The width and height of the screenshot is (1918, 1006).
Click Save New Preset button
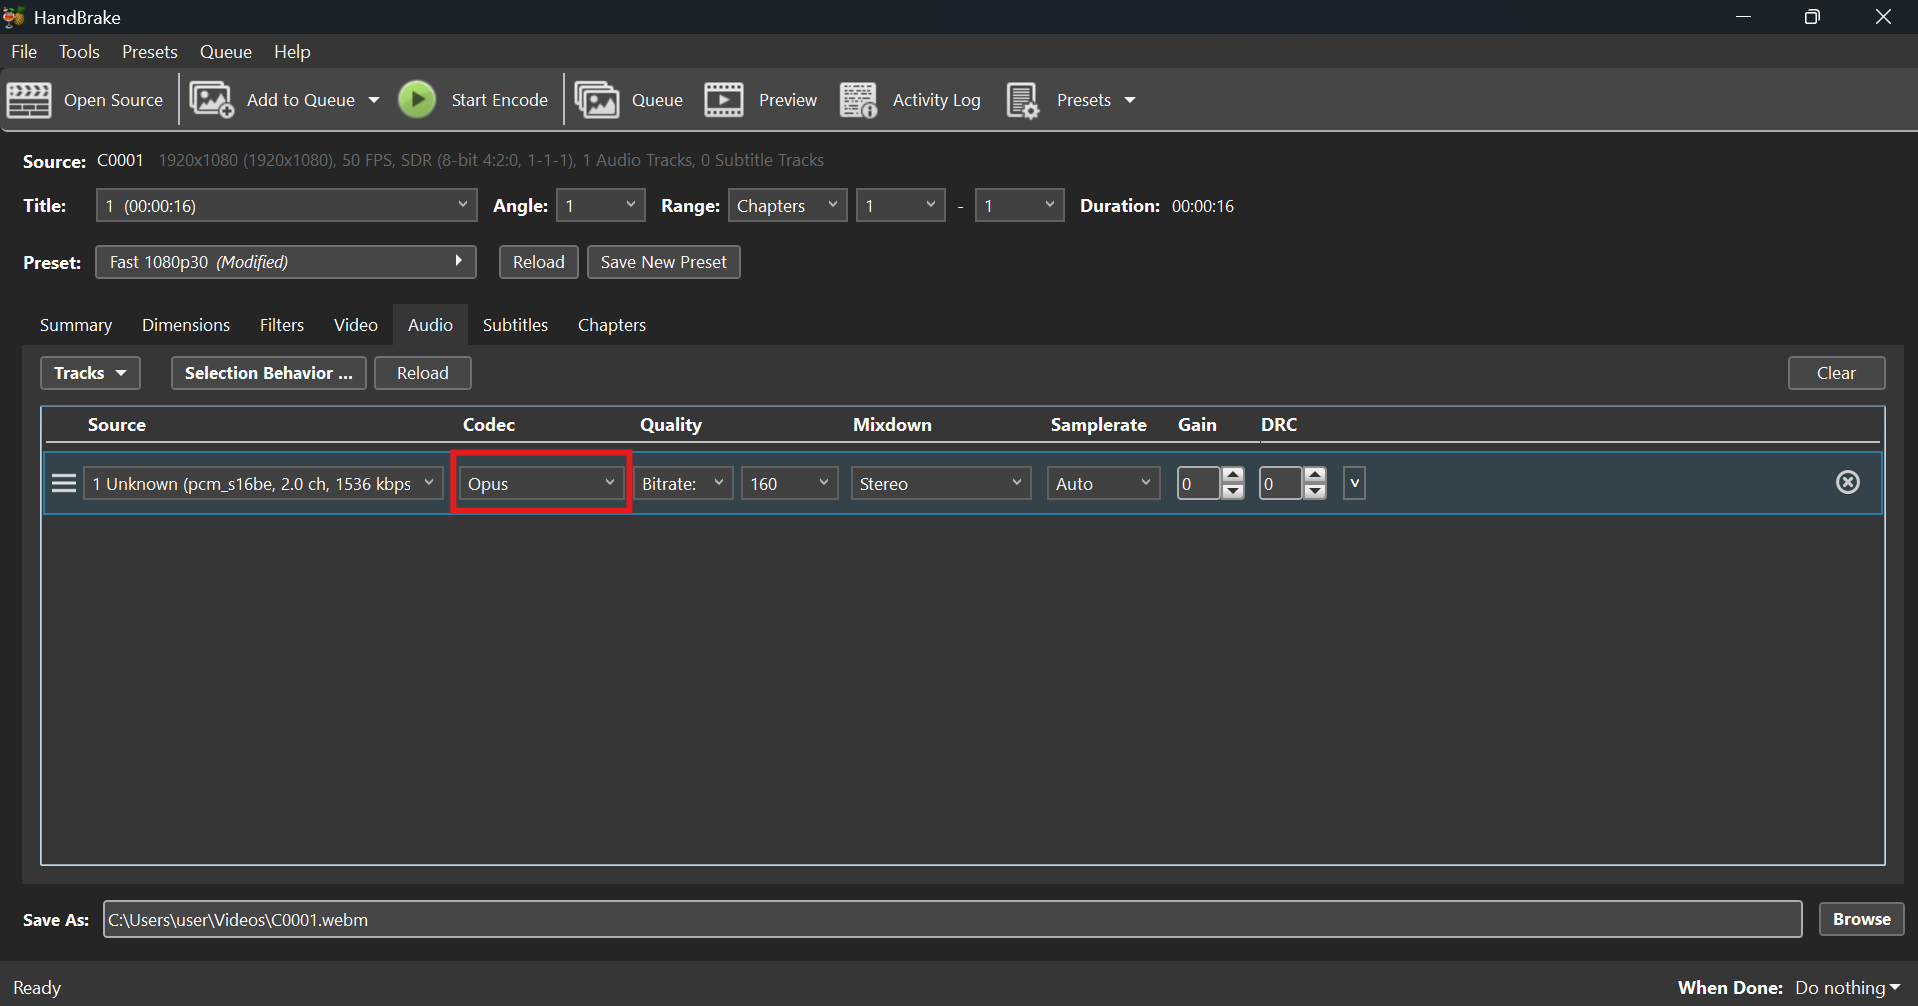tap(664, 262)
